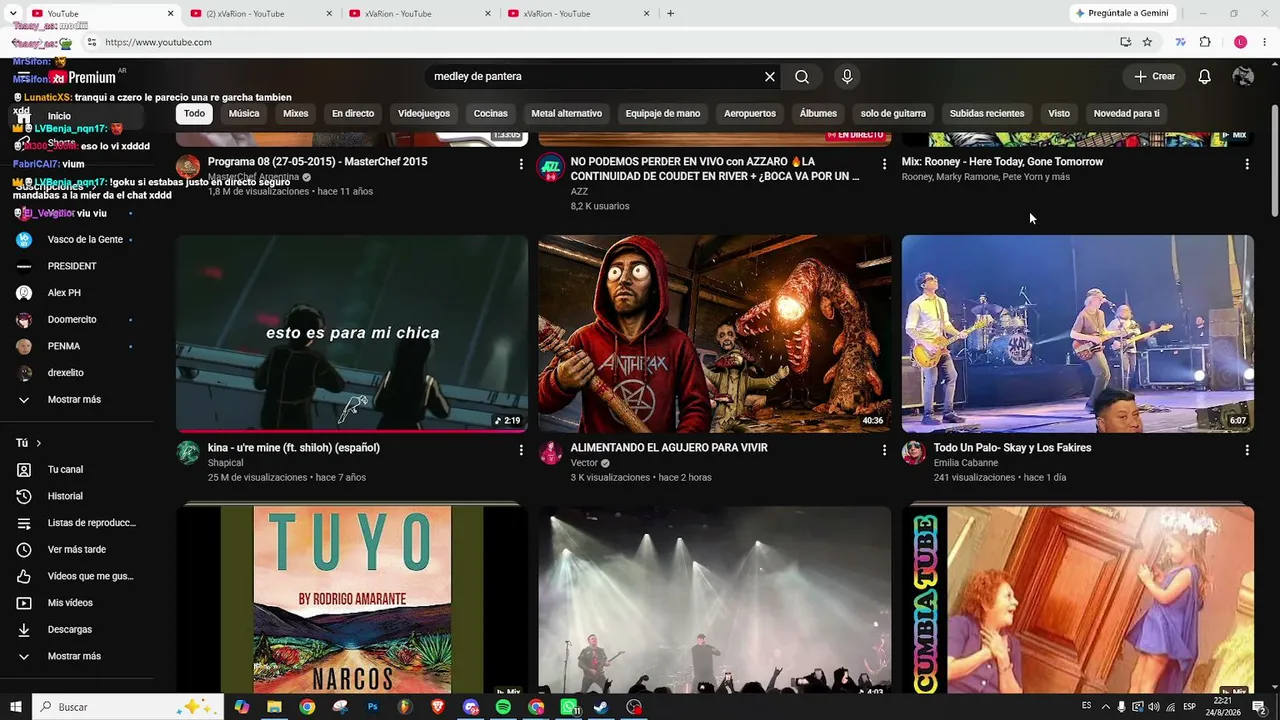Open Ver más tarde list
Screen dimensions: 1280x720
[76, 550]
